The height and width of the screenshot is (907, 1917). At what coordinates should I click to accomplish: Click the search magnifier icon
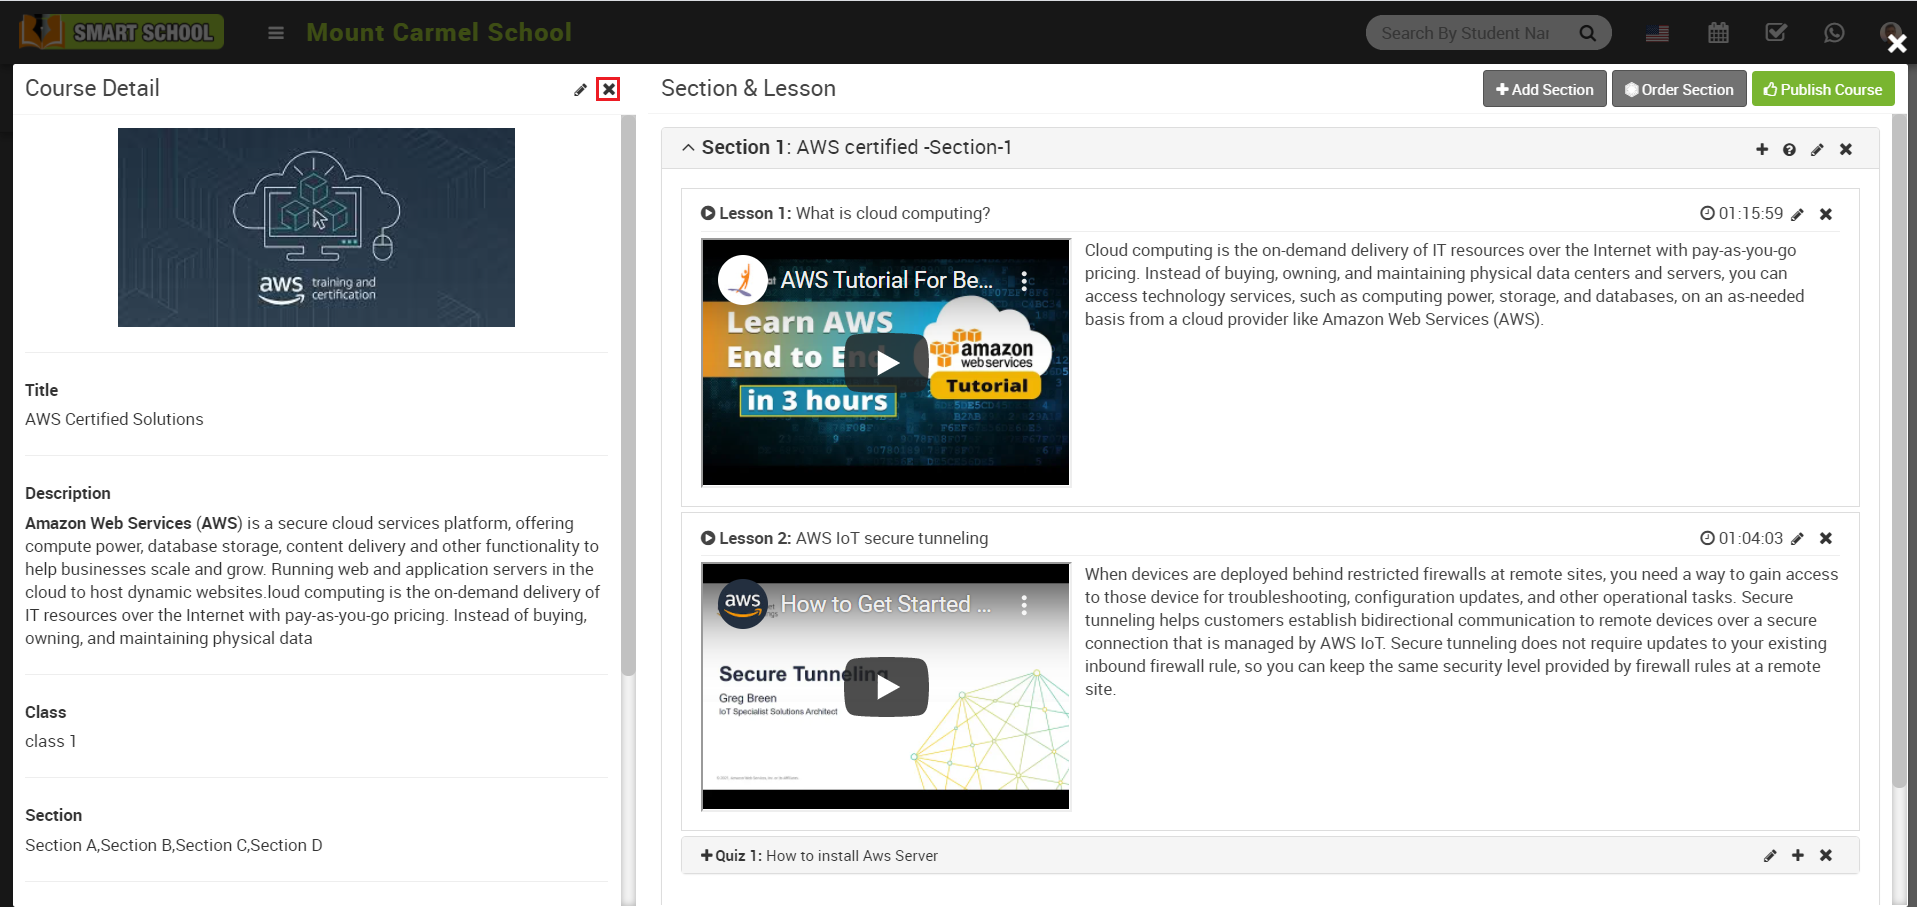tap(1587, 32)
